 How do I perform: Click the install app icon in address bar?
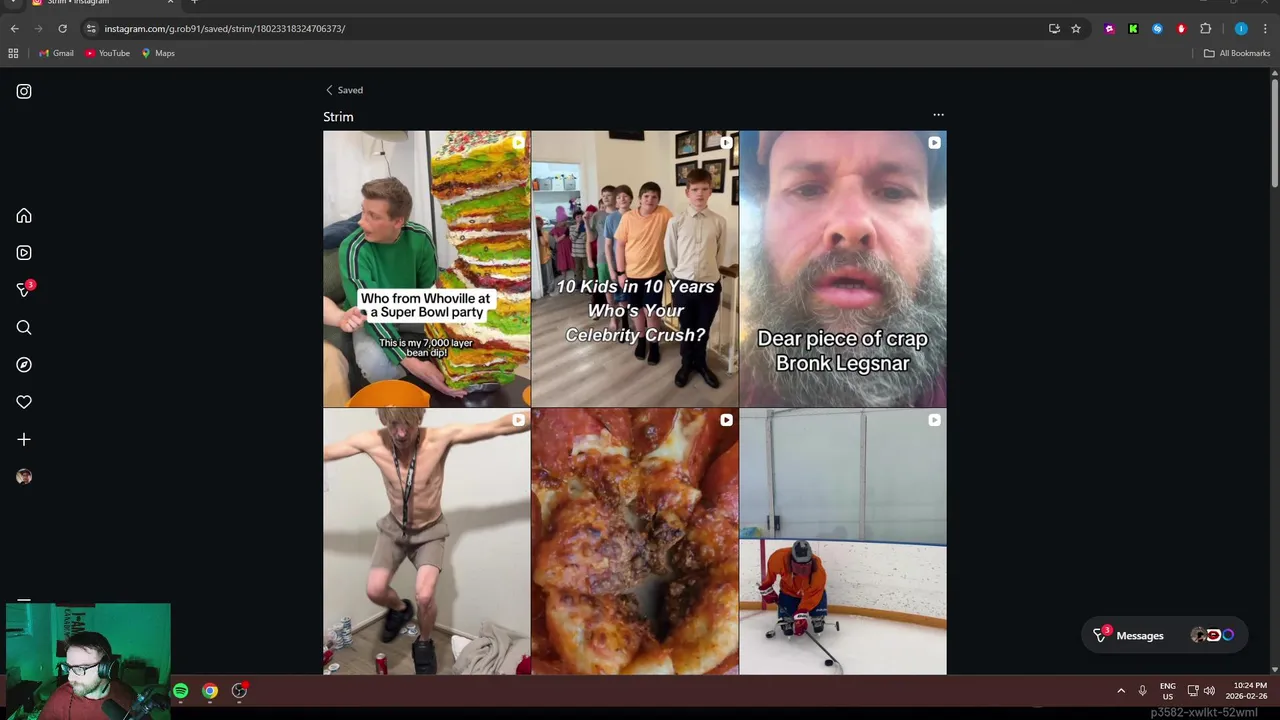pos(1054,29)
